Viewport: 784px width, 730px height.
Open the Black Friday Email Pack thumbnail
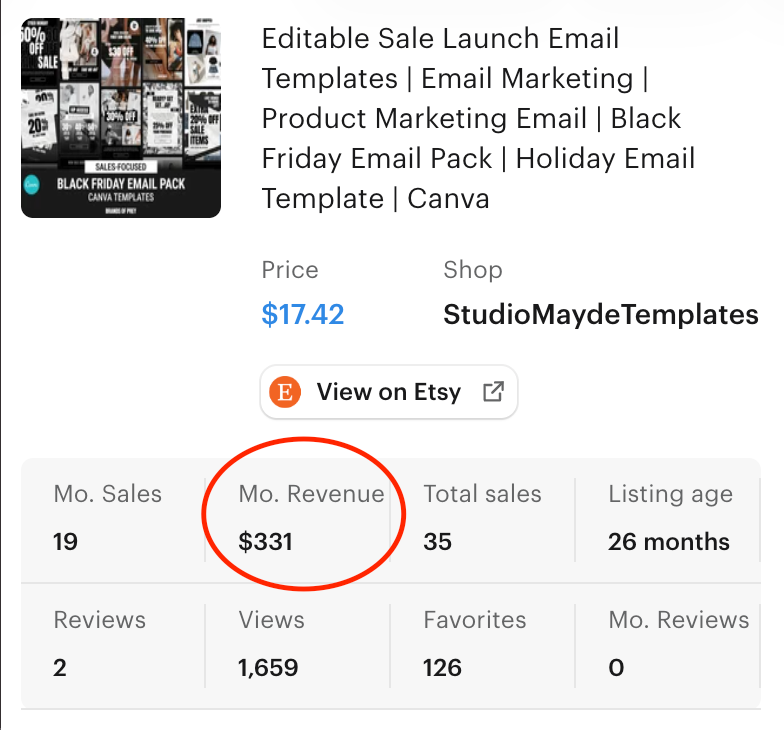121,118
